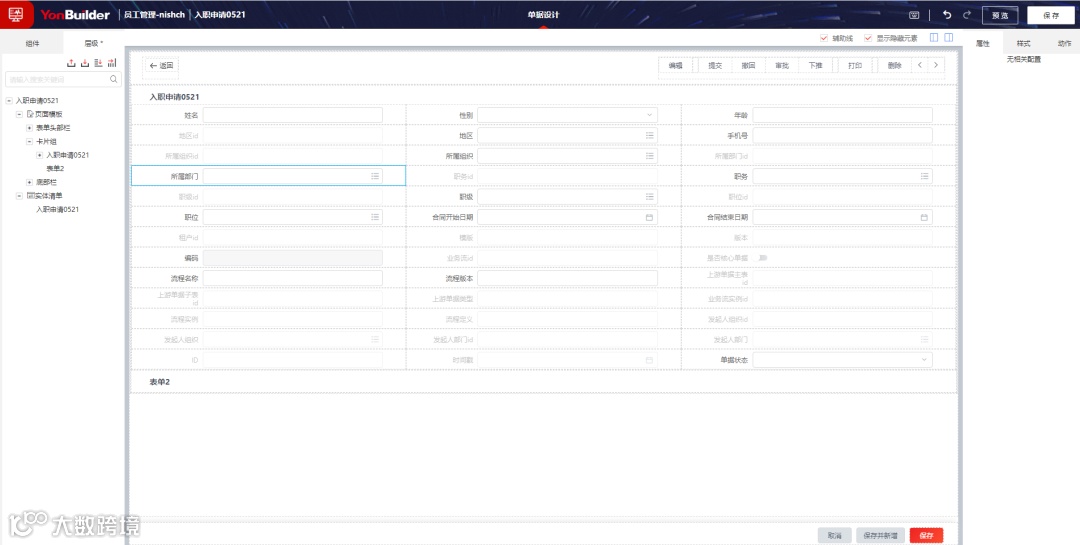Click the sort-descending icon above hierarchy tree
The image size is (1080, 545).
[x=98, y=63]
